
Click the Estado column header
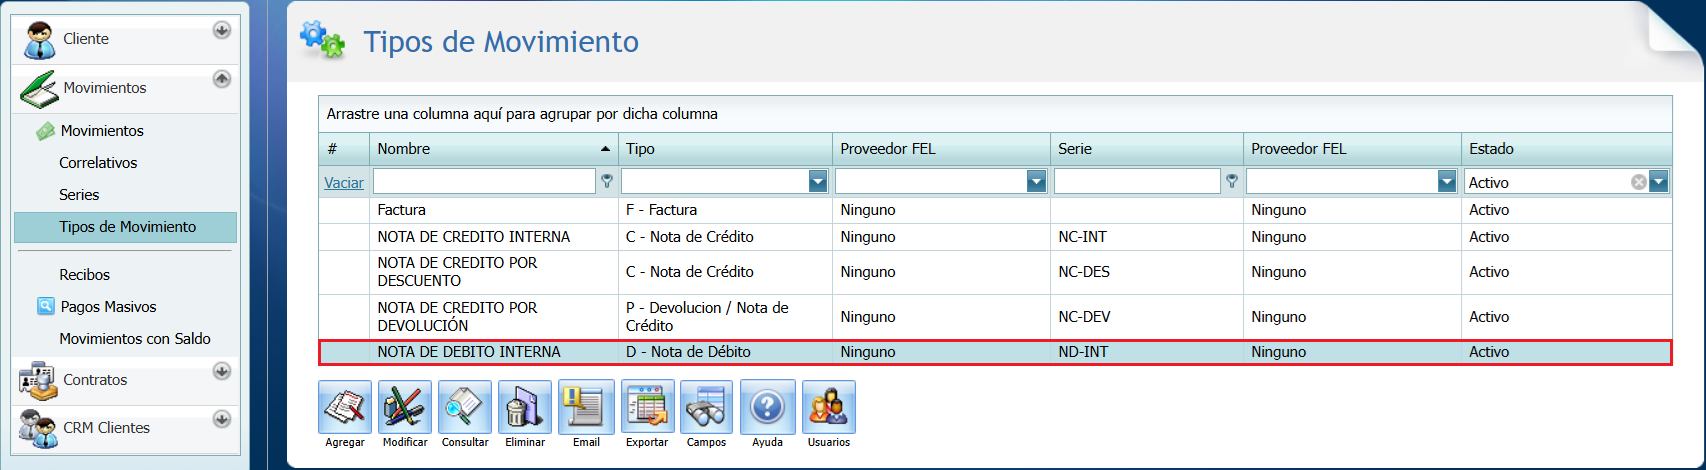coord(1567,149)
